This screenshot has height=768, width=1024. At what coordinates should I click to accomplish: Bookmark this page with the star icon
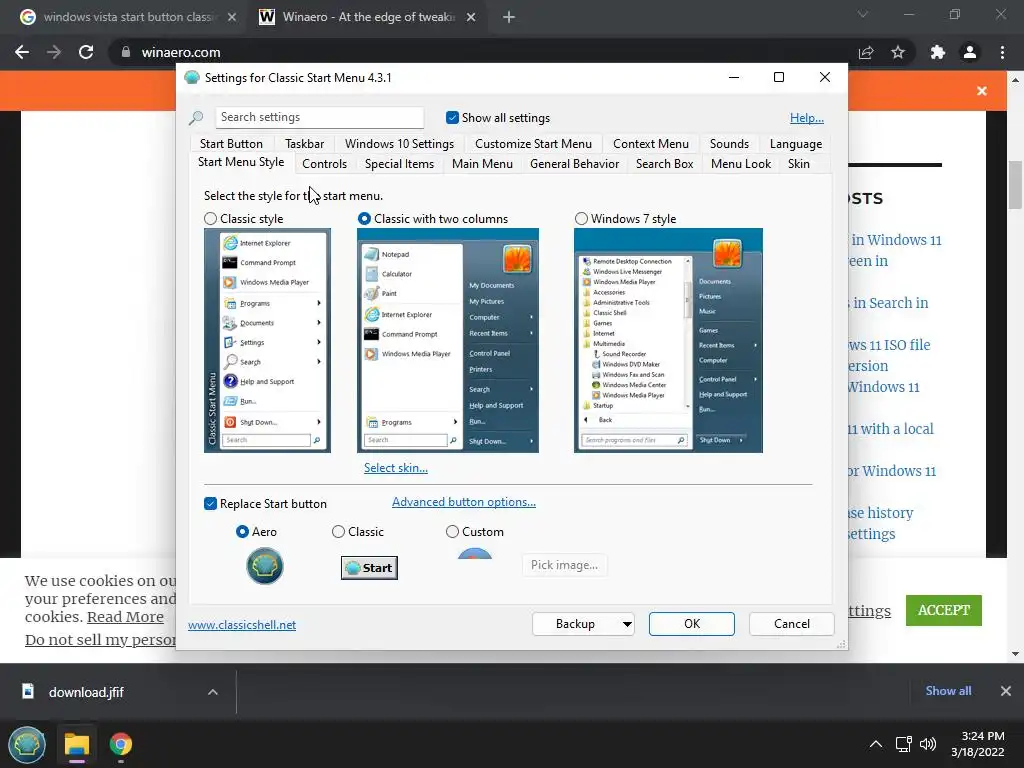click(898, 52)
